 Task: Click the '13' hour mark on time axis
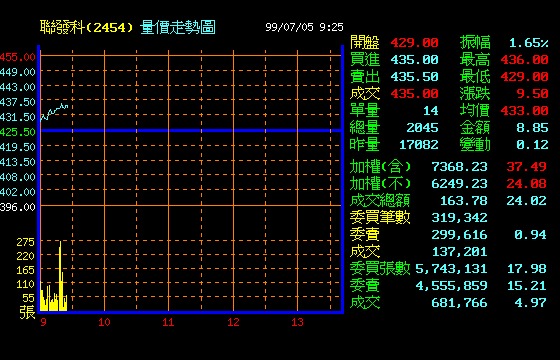pos(297,322)
